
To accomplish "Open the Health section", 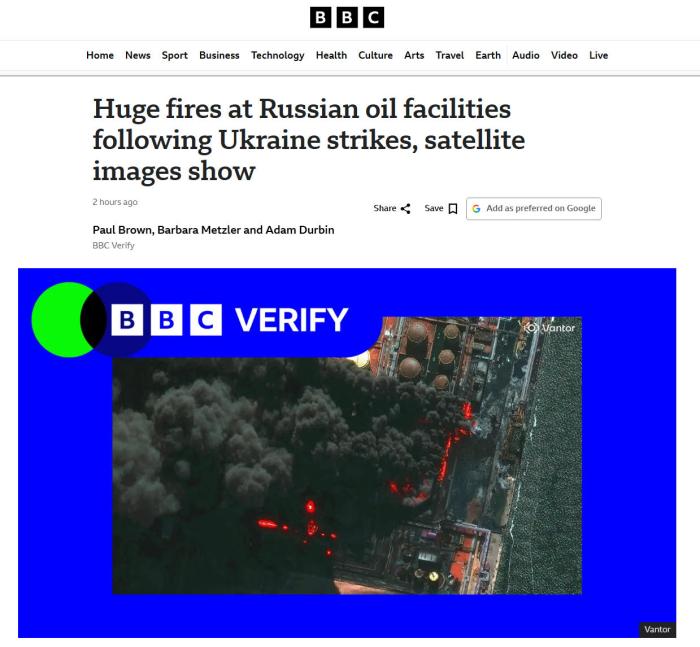I will (331, 55).
